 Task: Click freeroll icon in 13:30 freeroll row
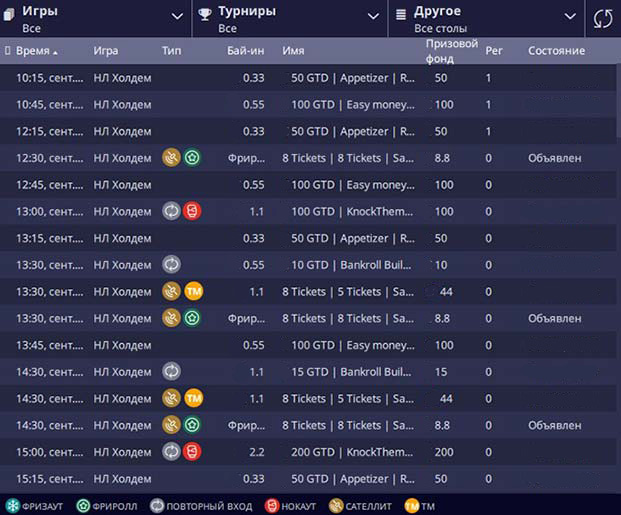[192, 318]
